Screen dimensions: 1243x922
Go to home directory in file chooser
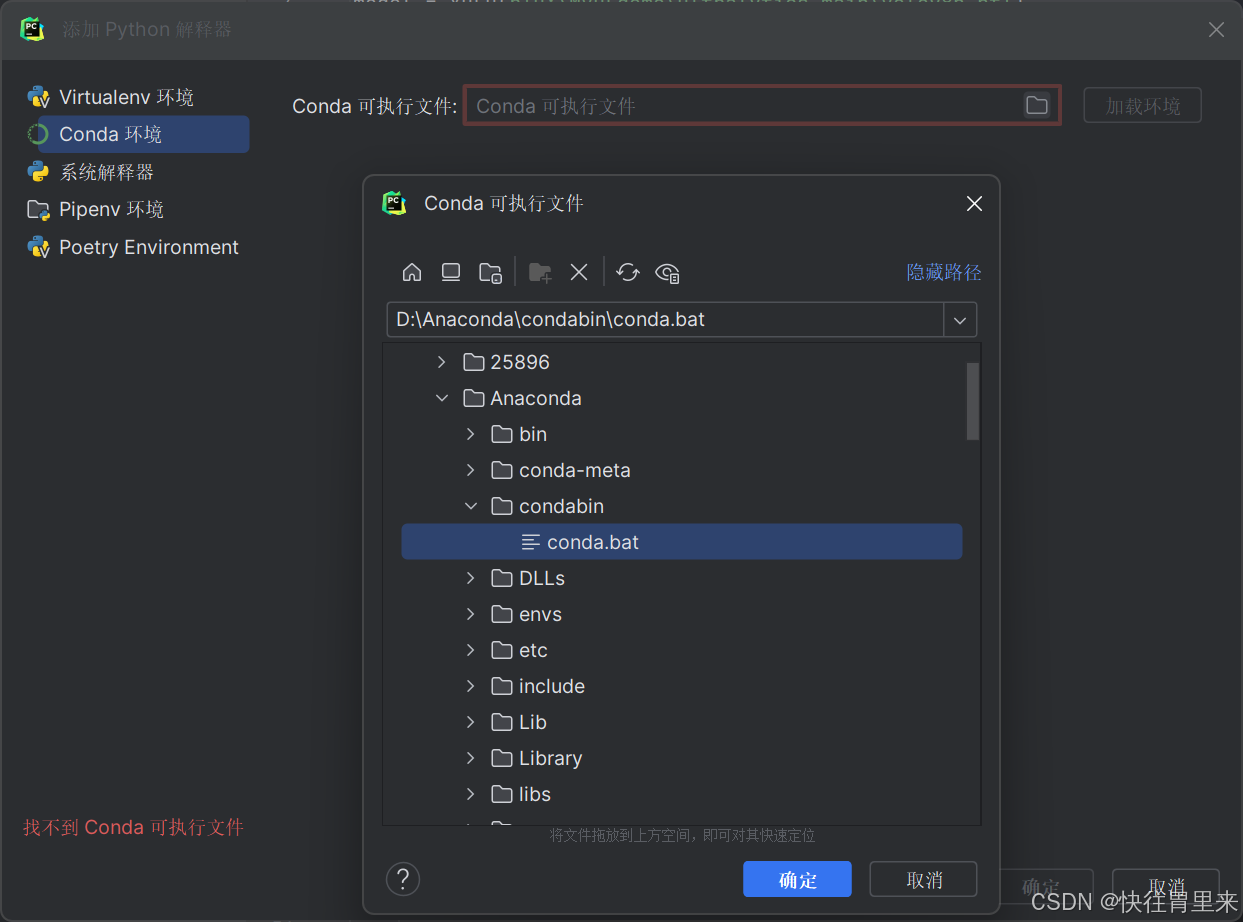click(412, 272)
